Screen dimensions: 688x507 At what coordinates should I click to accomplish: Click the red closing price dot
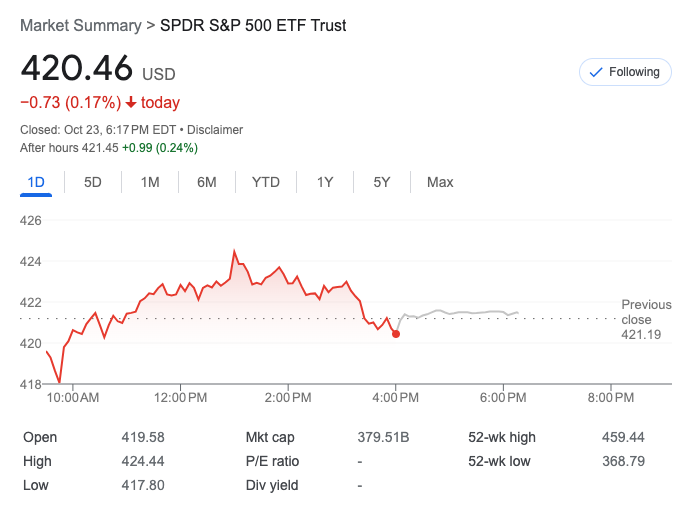(x=396, y=334)
